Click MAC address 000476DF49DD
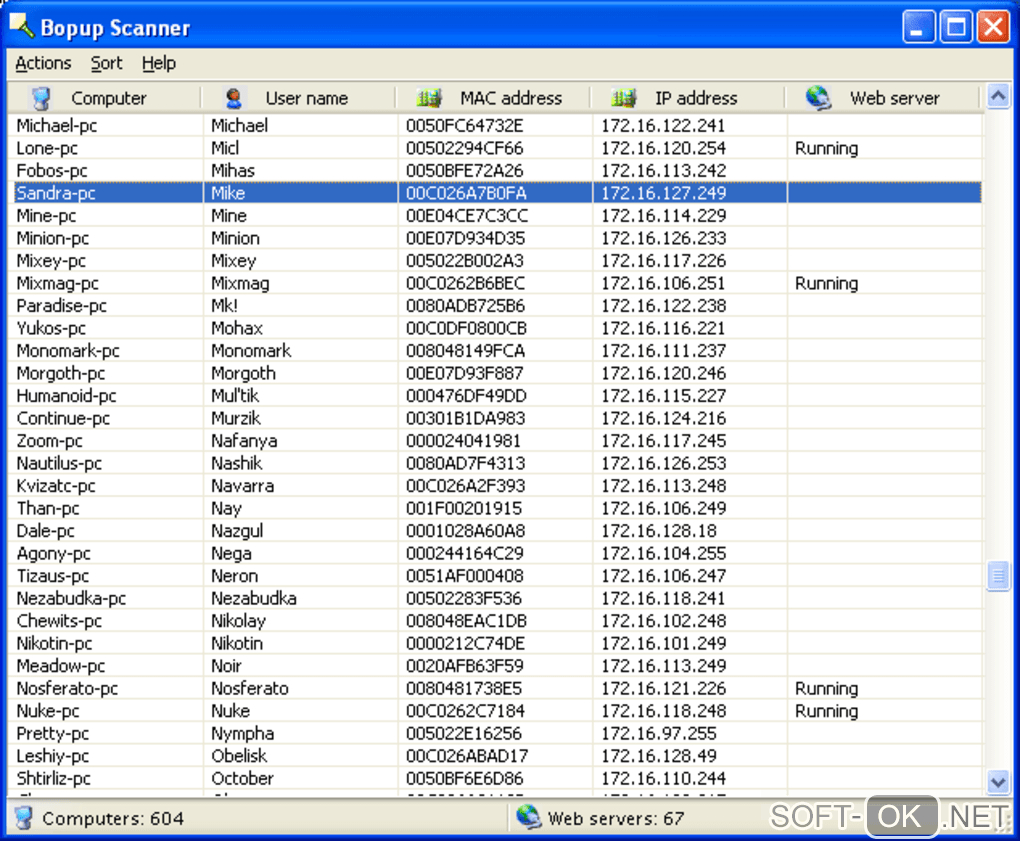This screenshot has height=841, width=1020. [466, 396]
